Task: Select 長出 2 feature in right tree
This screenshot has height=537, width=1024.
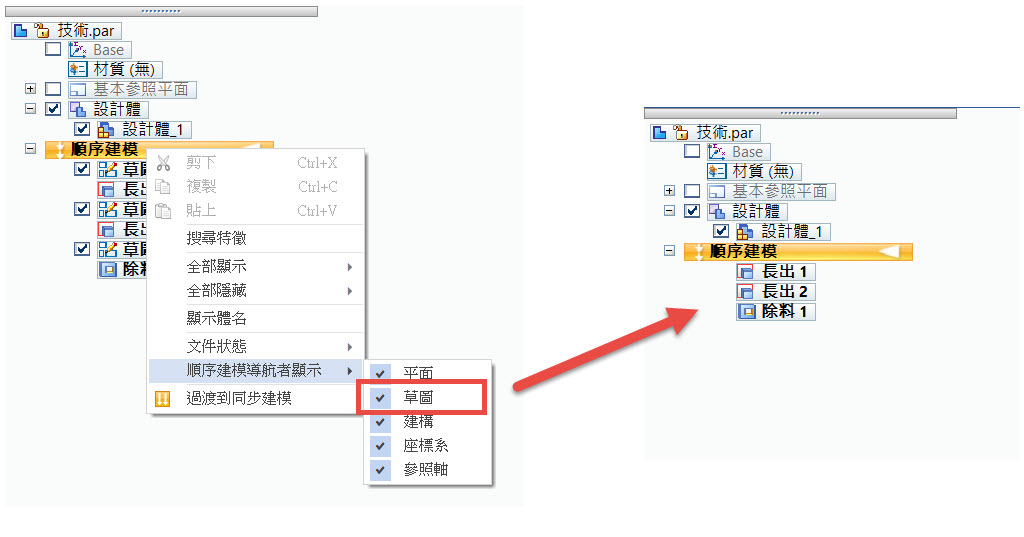Action: (x=775, y=291)
